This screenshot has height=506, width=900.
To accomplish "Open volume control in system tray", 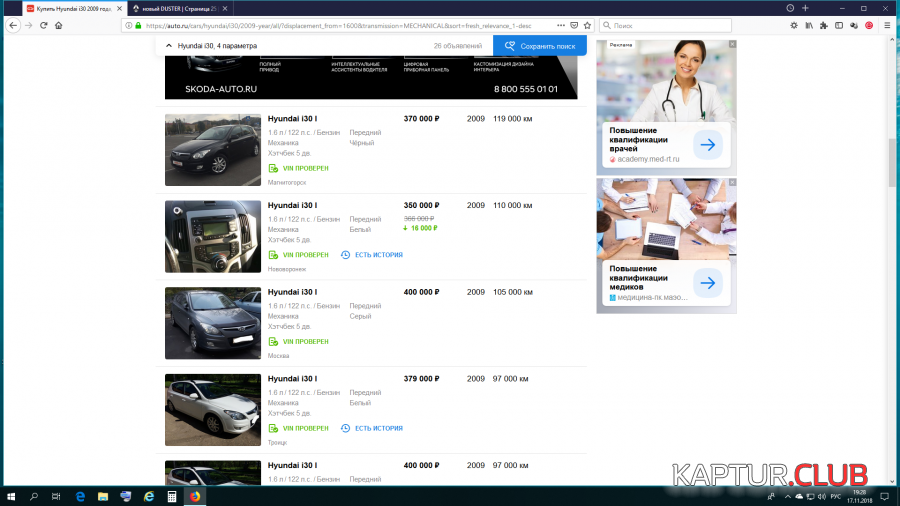I will coord(821,496).
